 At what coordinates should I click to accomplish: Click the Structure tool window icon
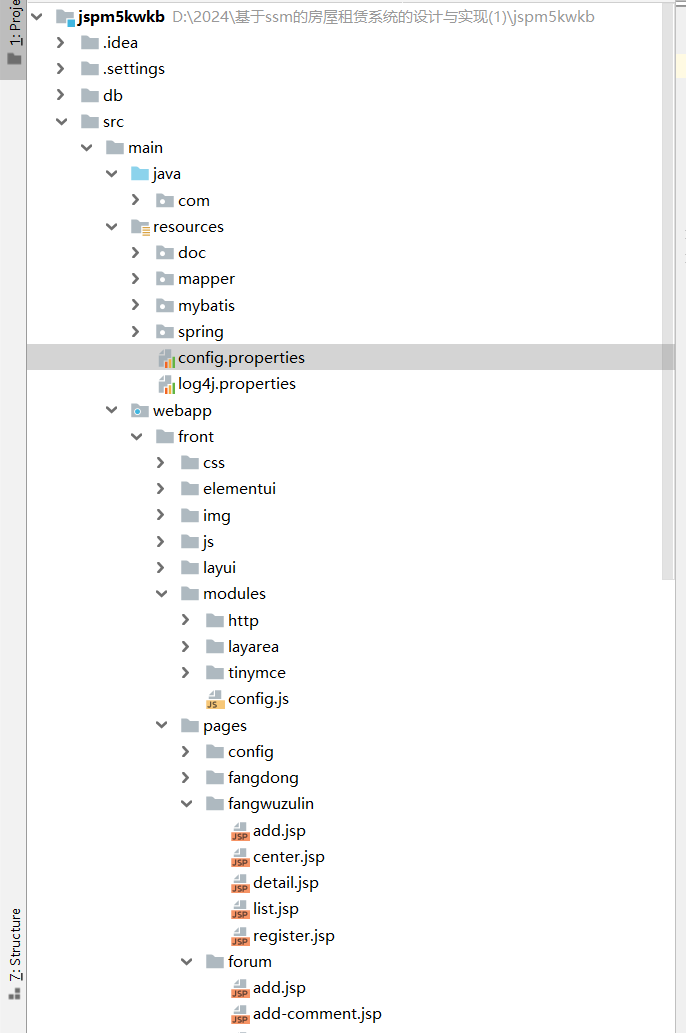[15, 994]
